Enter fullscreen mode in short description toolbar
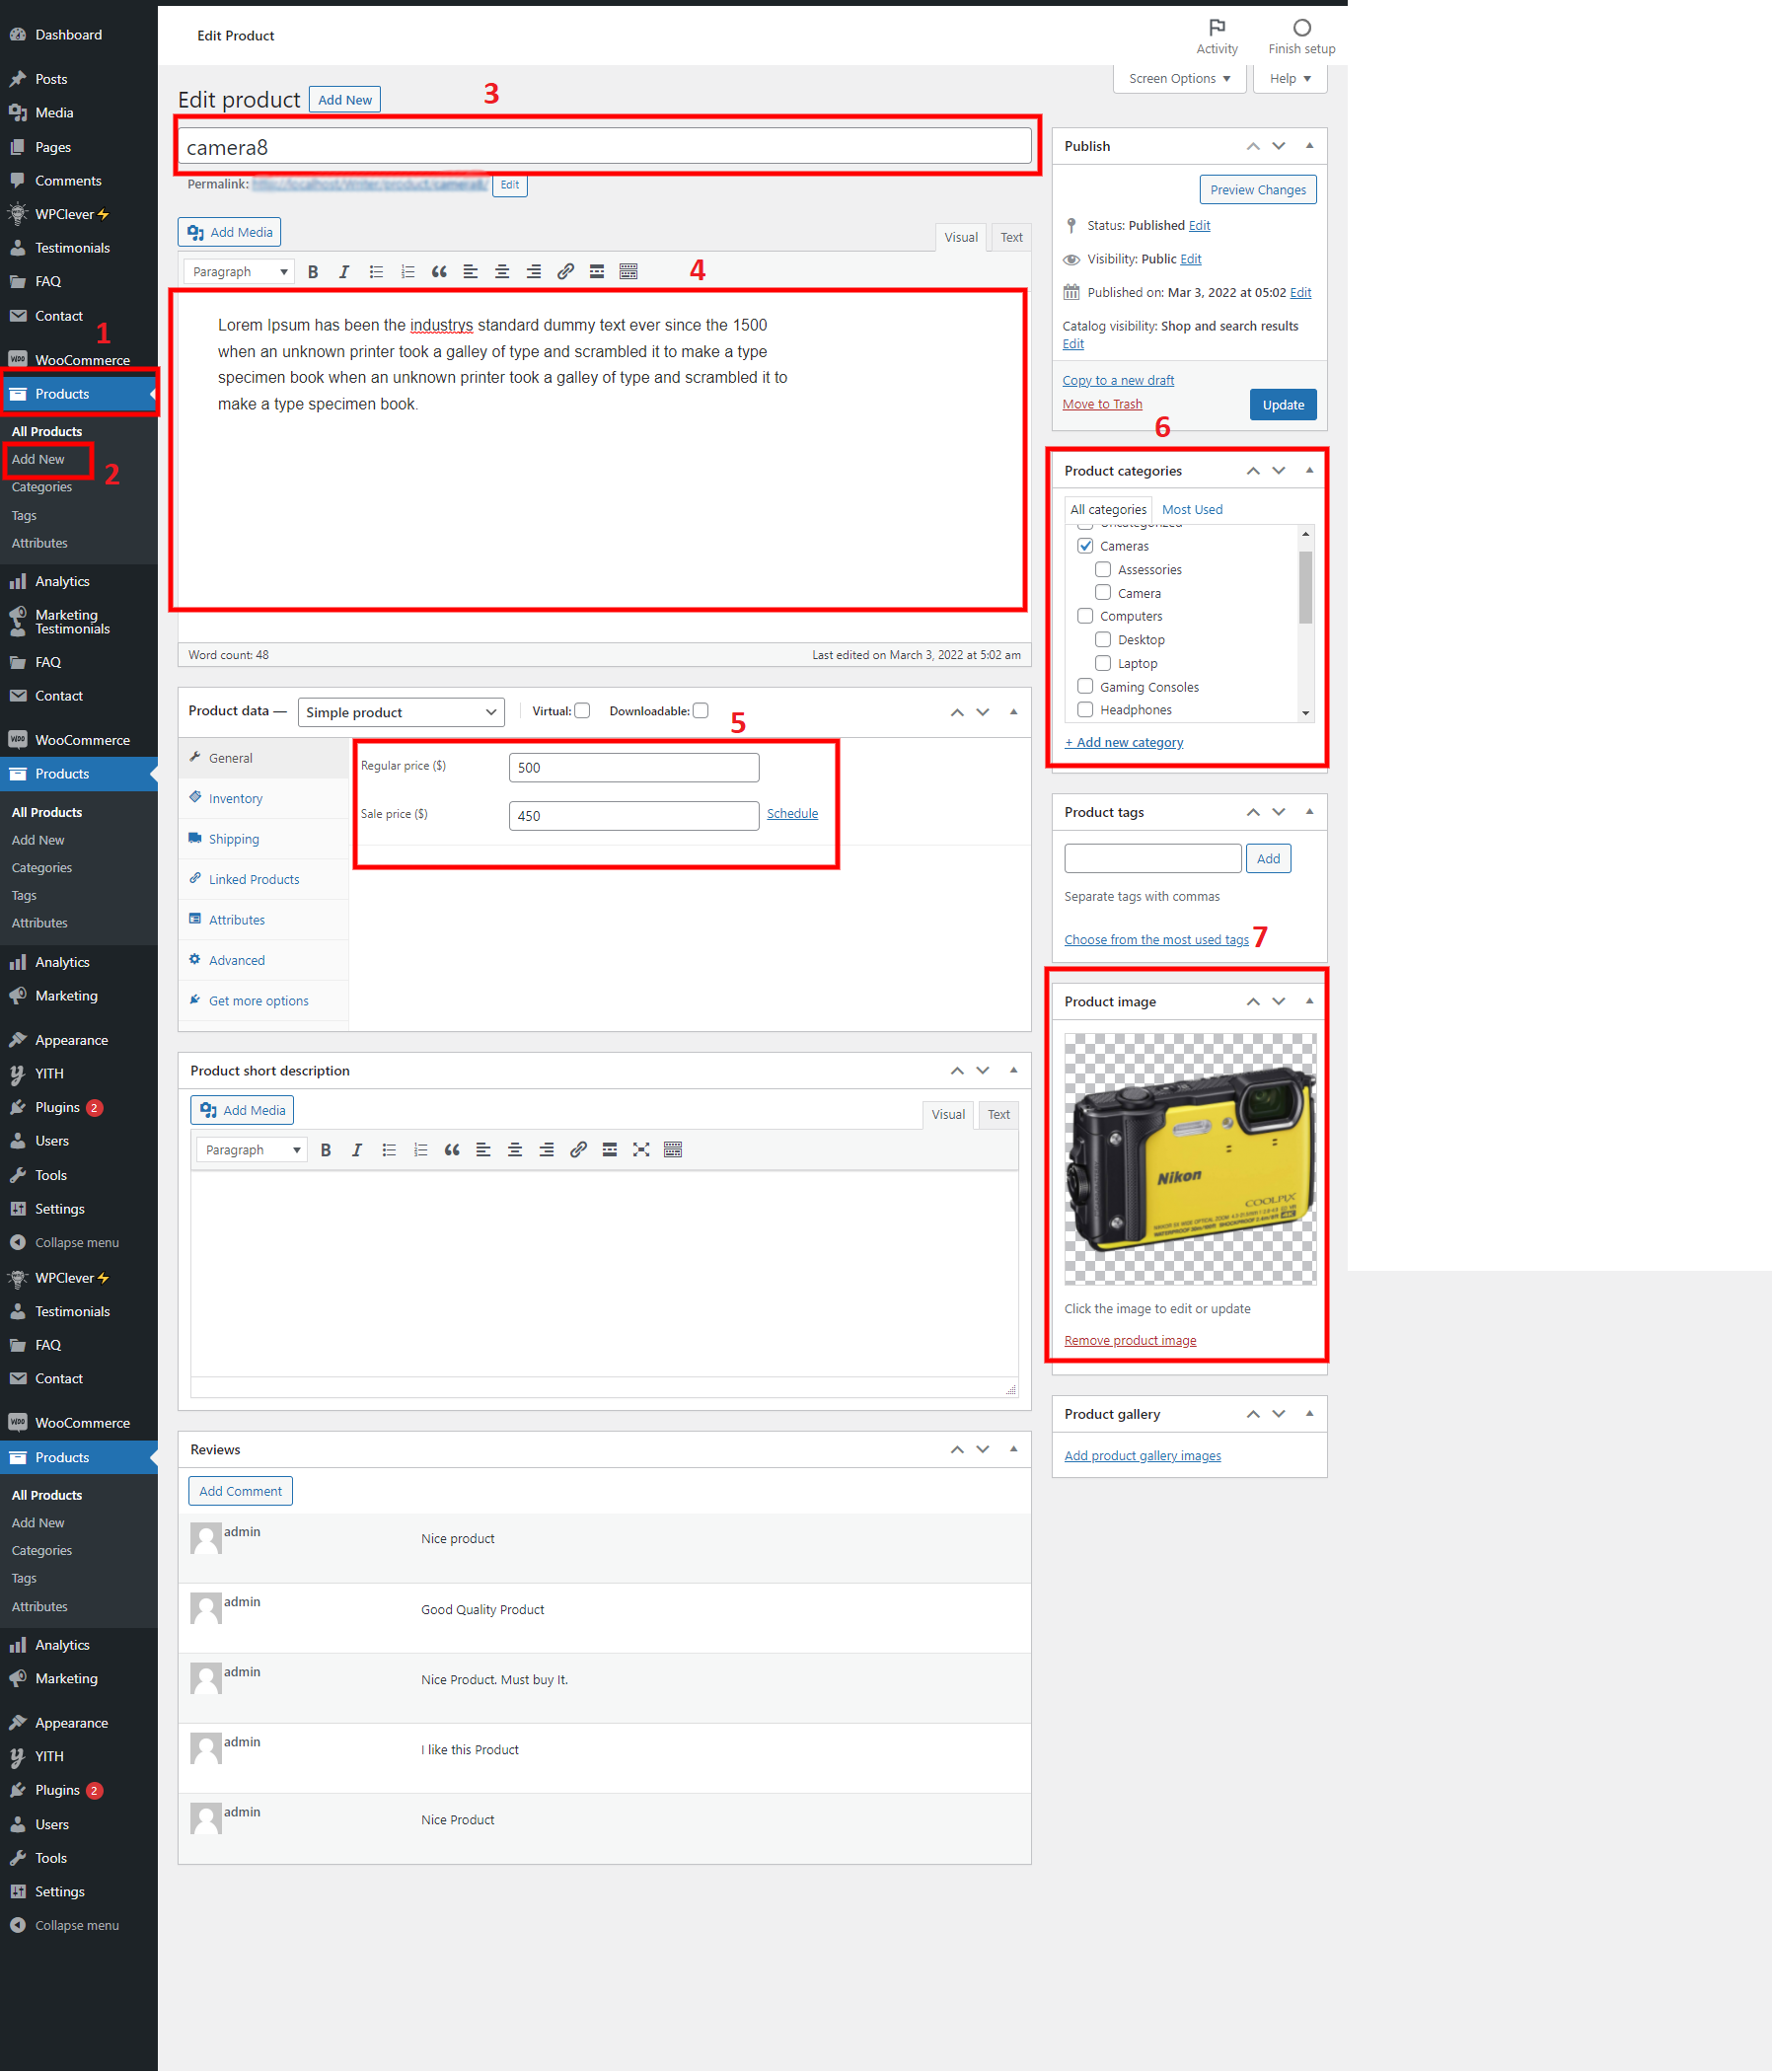1772x2072 pixels. (x=641, y=1150)
